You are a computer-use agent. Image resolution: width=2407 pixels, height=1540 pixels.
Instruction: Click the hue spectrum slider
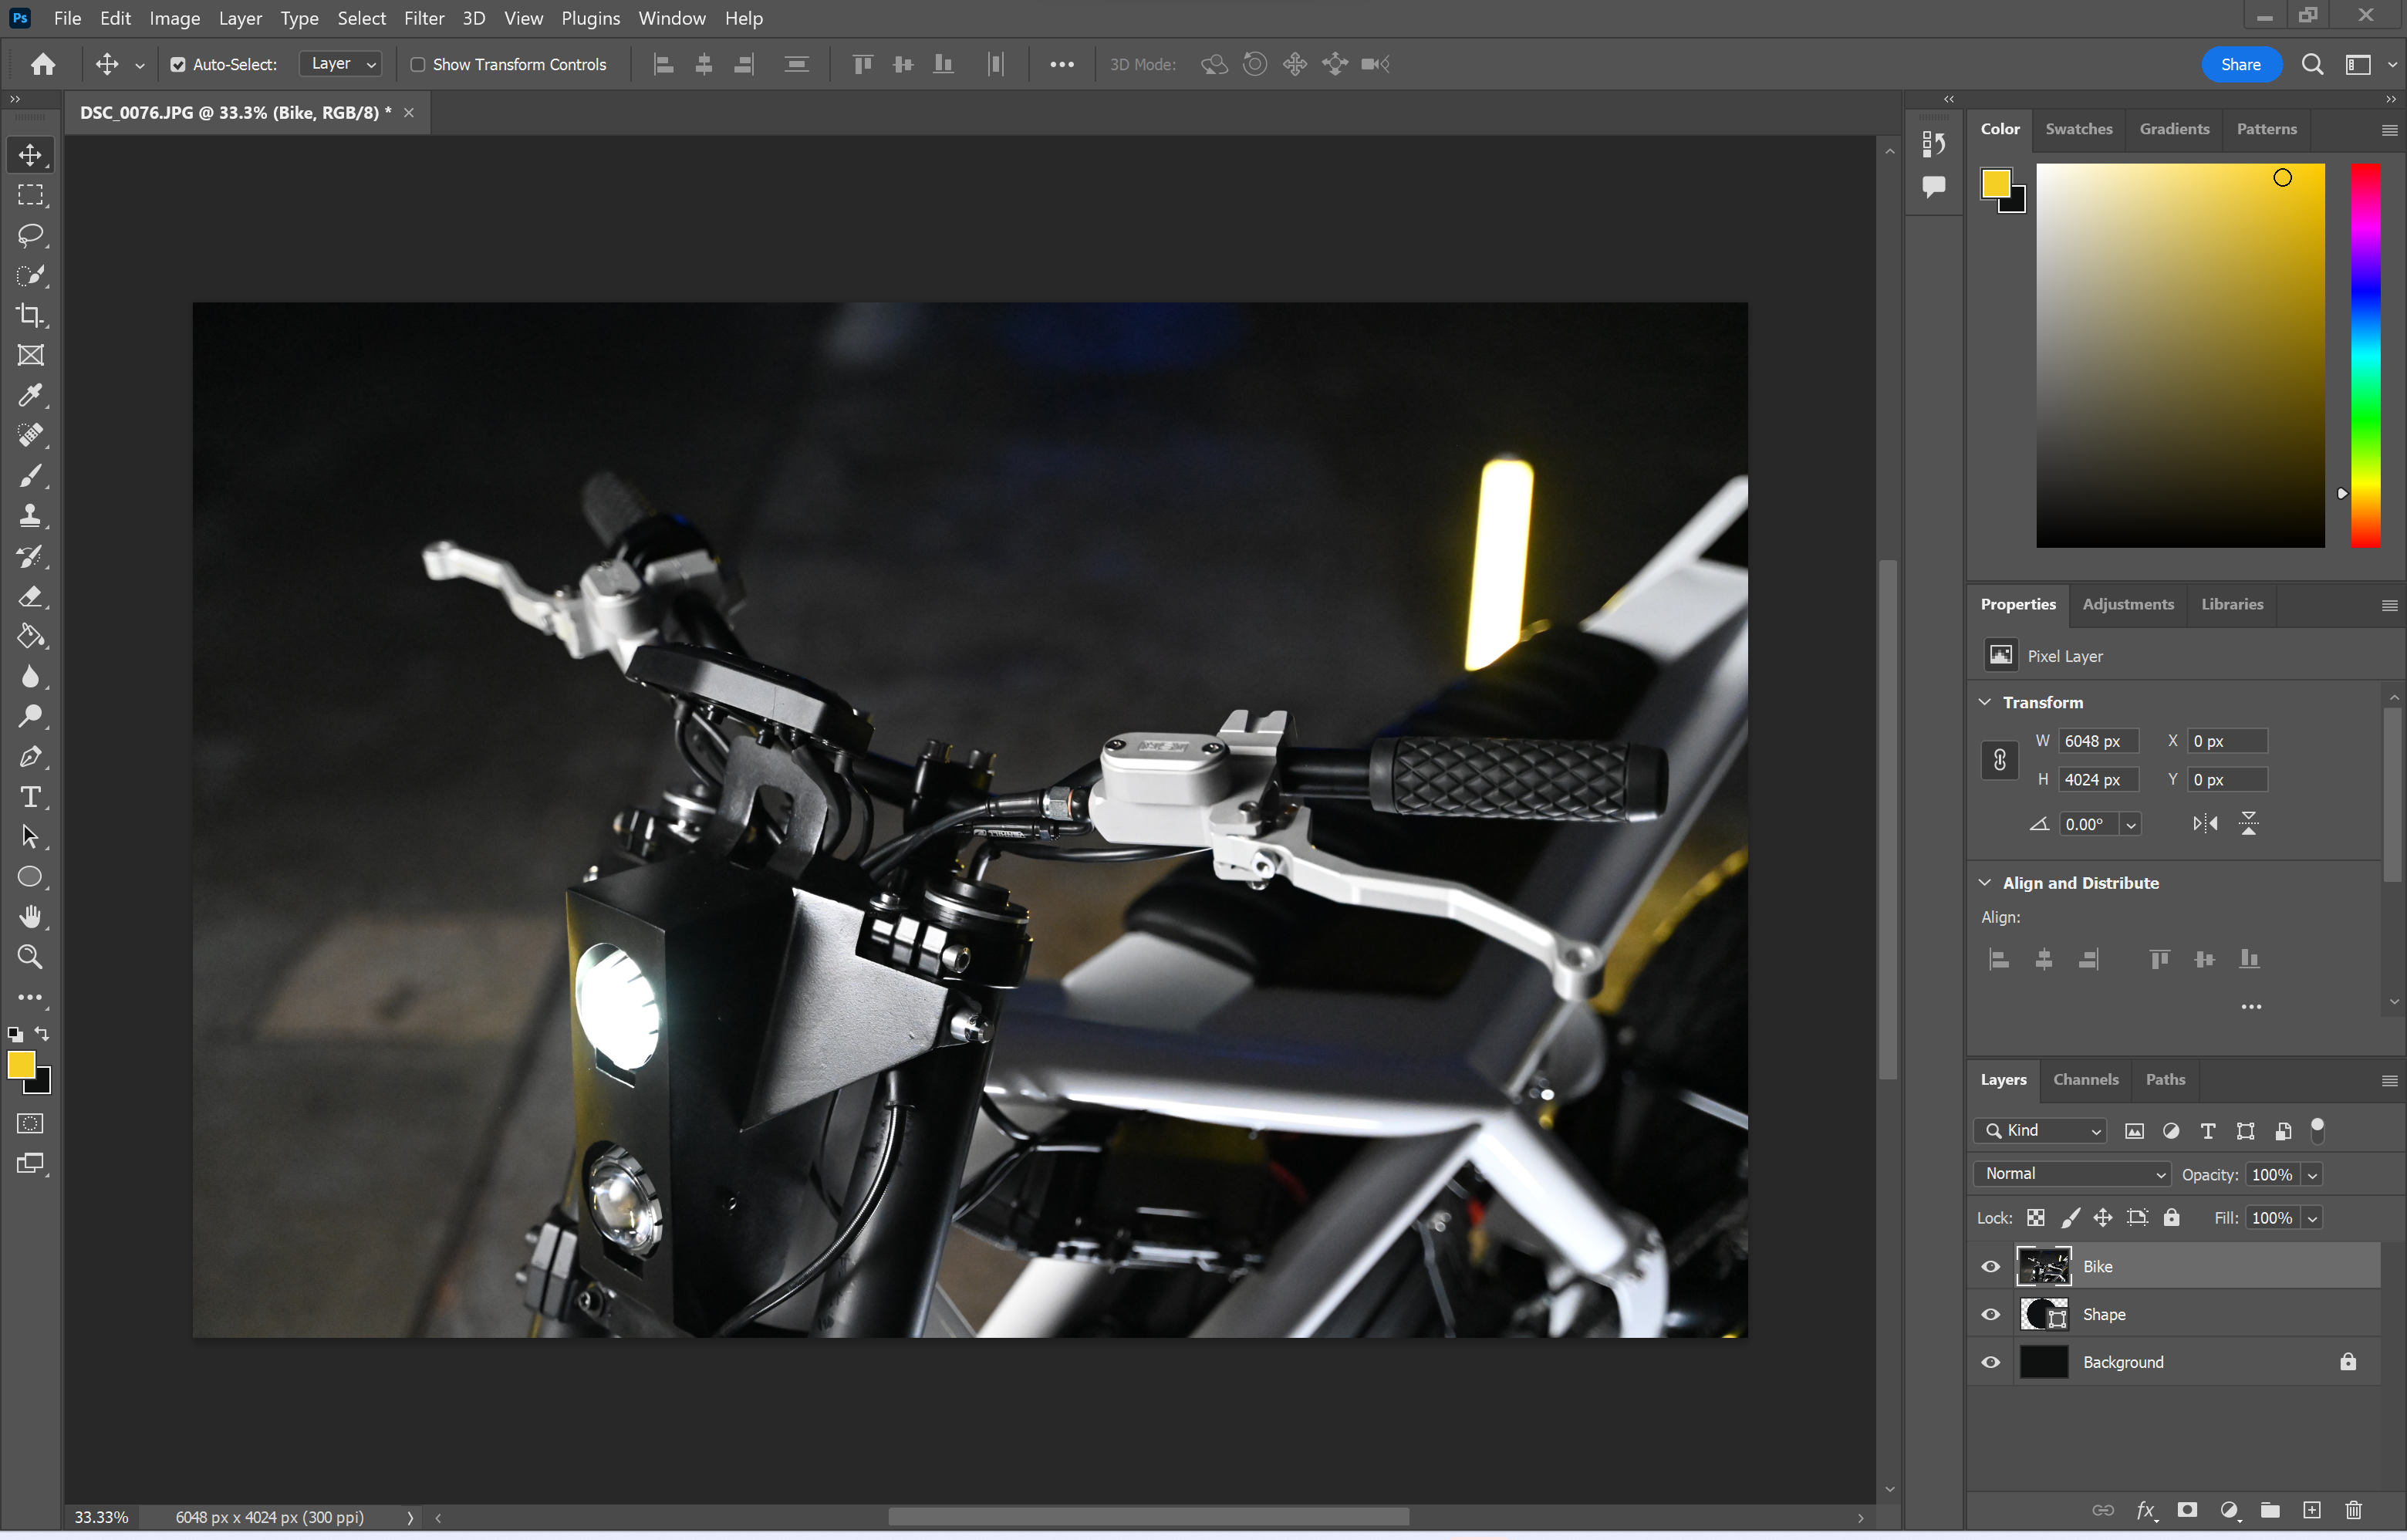(x=2366, y=355)
